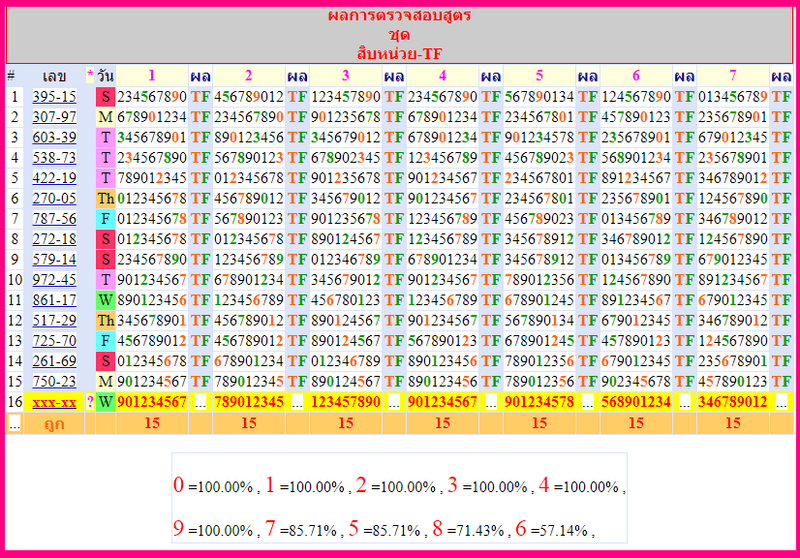
Task: Click the title ผลการตรวจสอบสูตร
Action: (399, 15)
